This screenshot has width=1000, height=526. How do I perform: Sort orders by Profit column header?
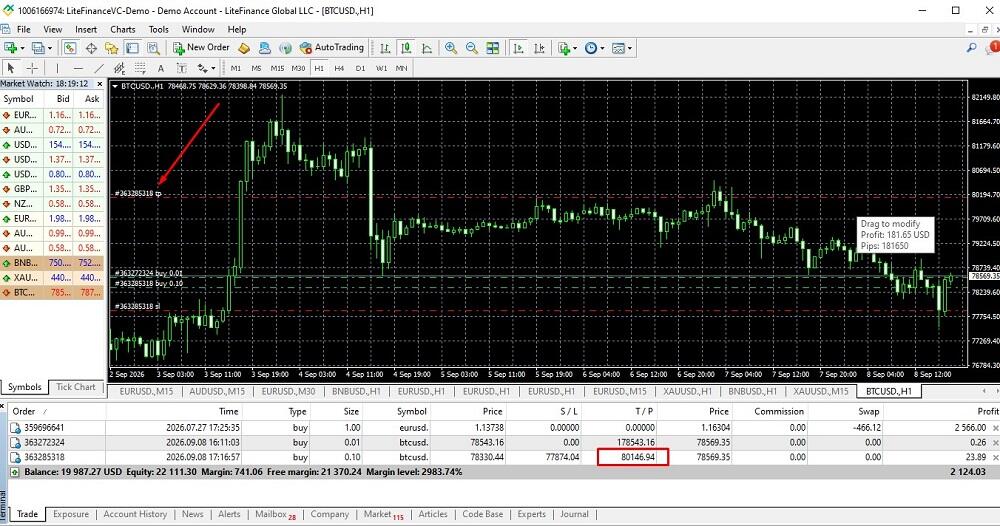click(987, 411)
